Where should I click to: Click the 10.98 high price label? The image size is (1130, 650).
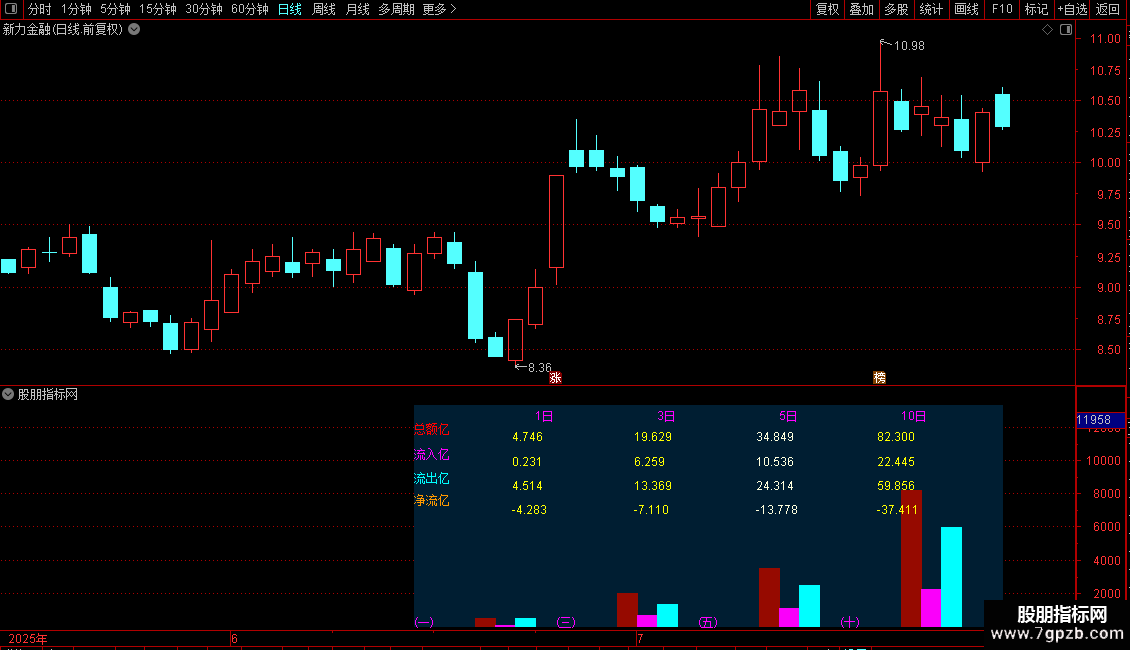[909, 45]
